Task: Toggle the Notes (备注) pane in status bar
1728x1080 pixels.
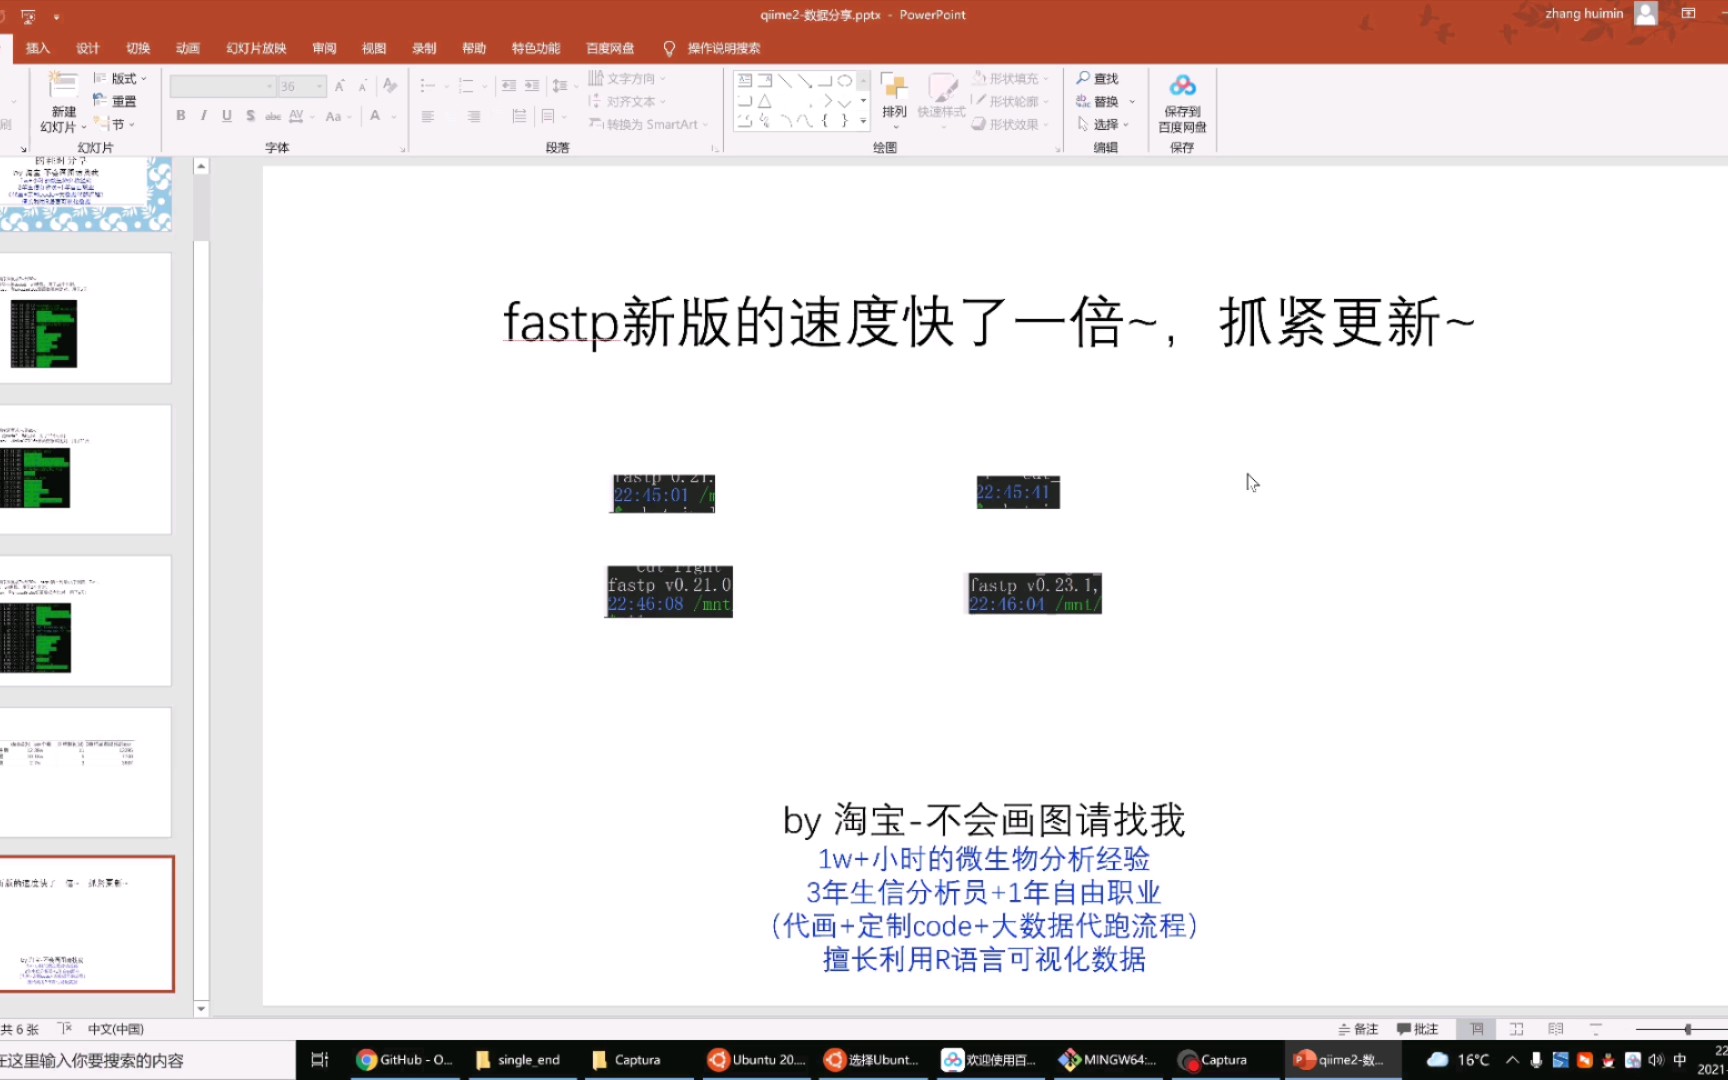Action: point(1359,1029)
